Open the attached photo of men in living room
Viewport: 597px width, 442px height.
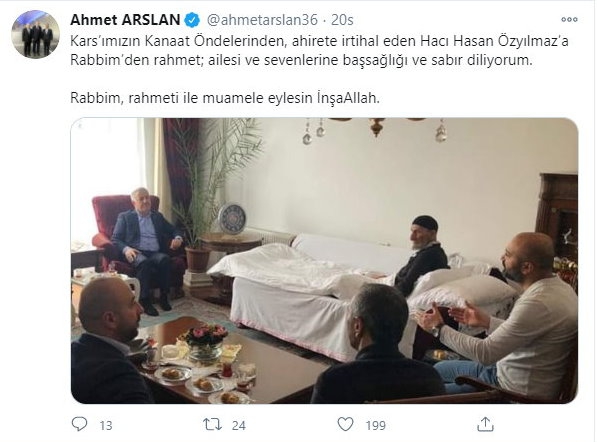point(324,261)
